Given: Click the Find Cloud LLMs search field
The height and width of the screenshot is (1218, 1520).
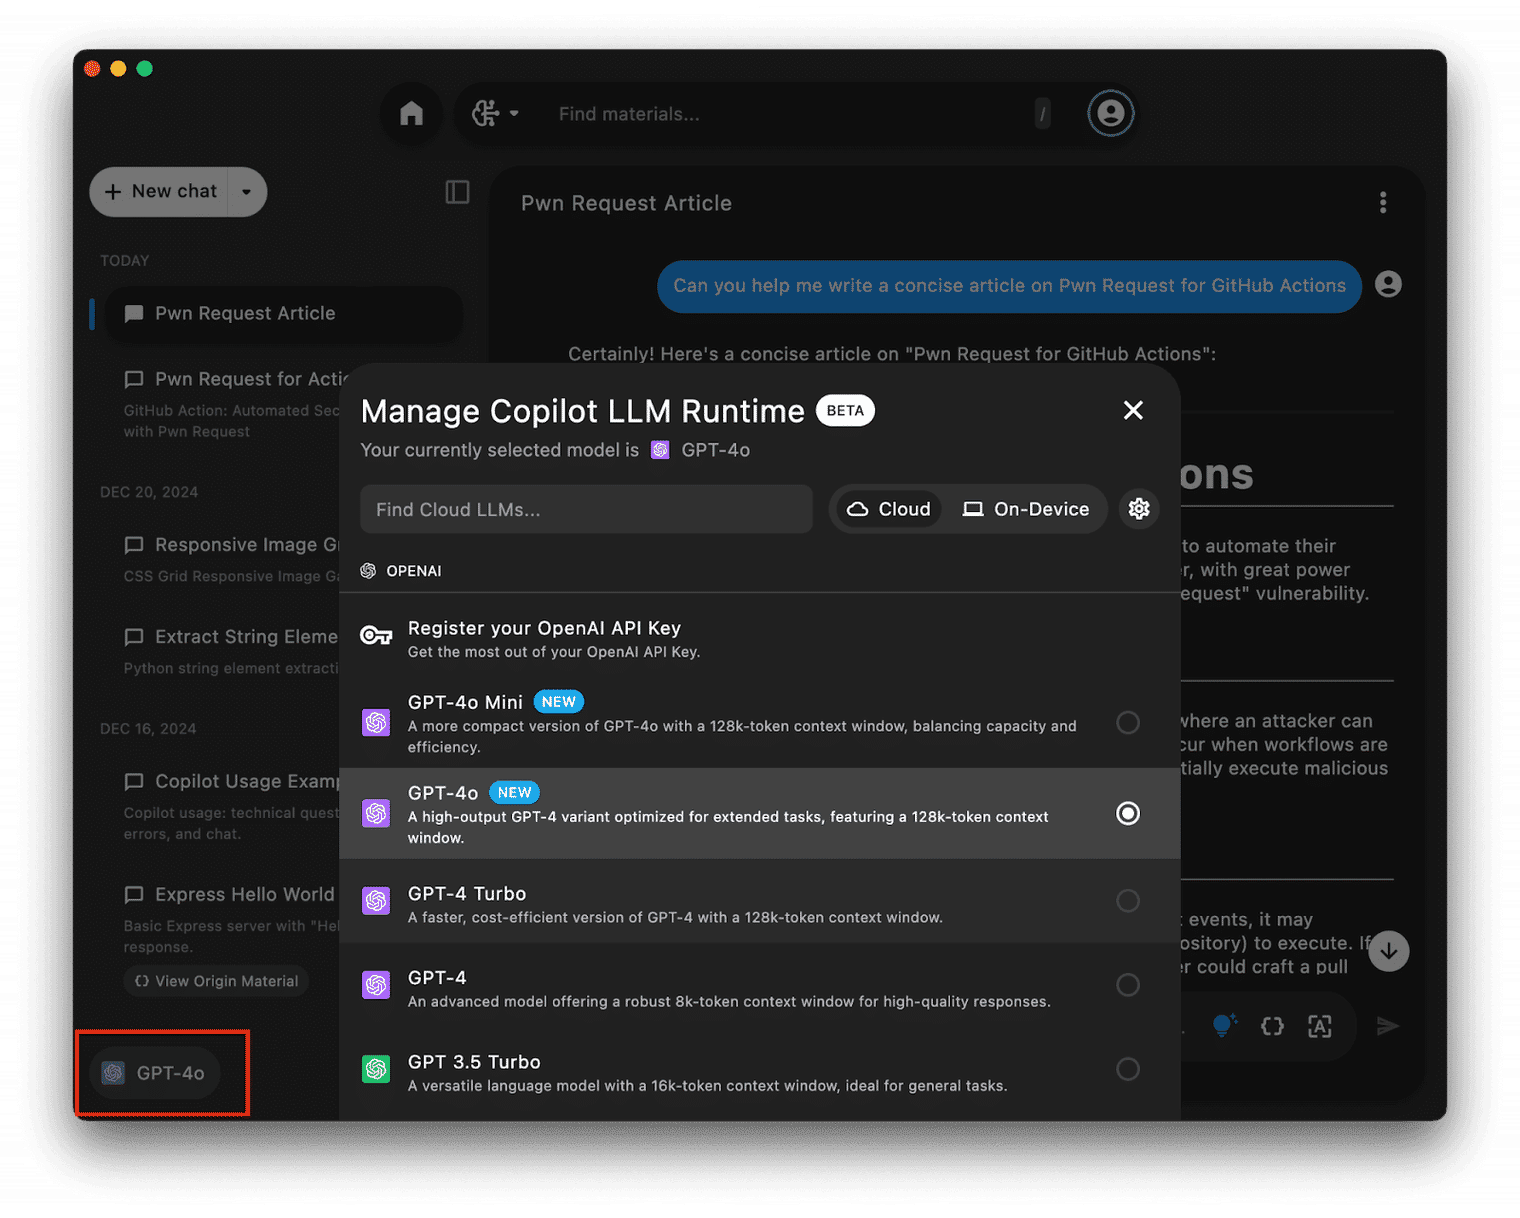Looking at the screenshot, I should pos(586,509).
